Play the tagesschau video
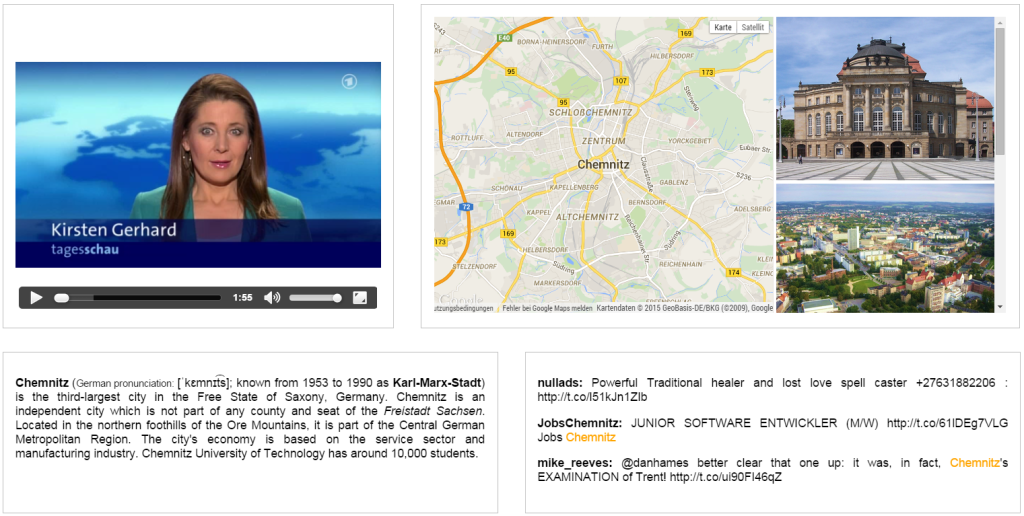Screen dimensions: 1024x516 pos(36,298)
